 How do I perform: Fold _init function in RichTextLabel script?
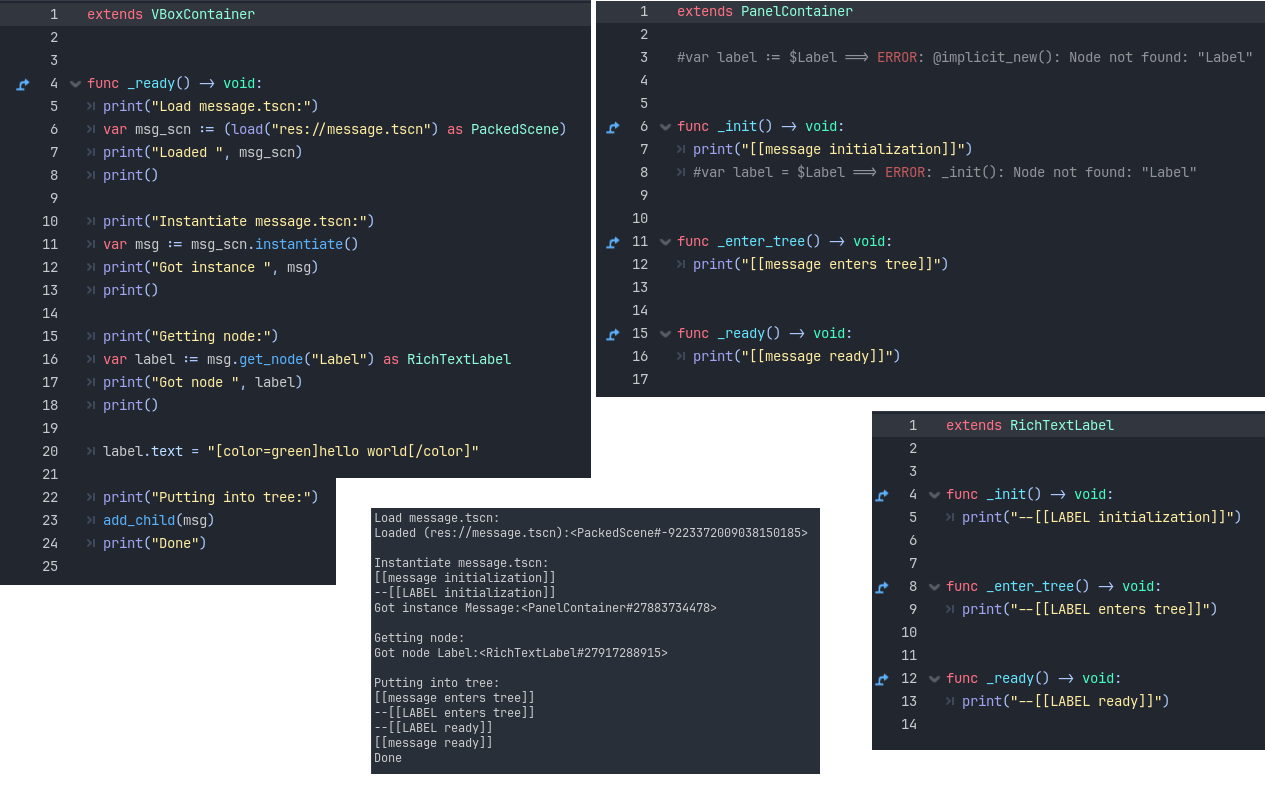(934, 495)
